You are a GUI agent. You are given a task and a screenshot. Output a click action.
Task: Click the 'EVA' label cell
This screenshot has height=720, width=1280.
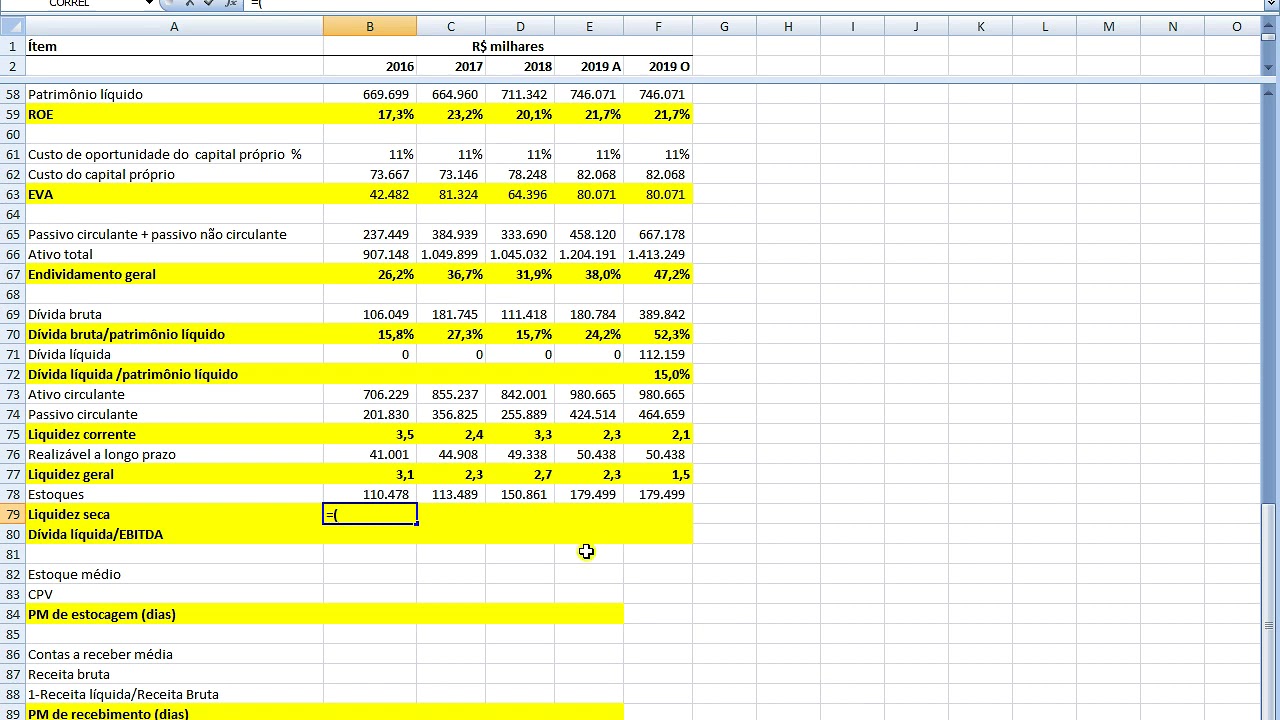174,194
